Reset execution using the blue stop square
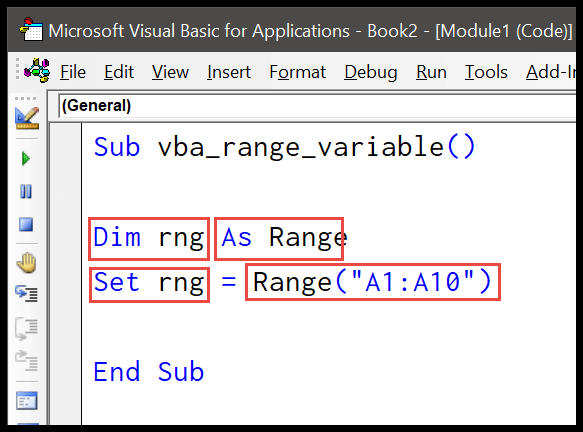The height and width of the screenshot is (432, 583). [x=26, y=225]
